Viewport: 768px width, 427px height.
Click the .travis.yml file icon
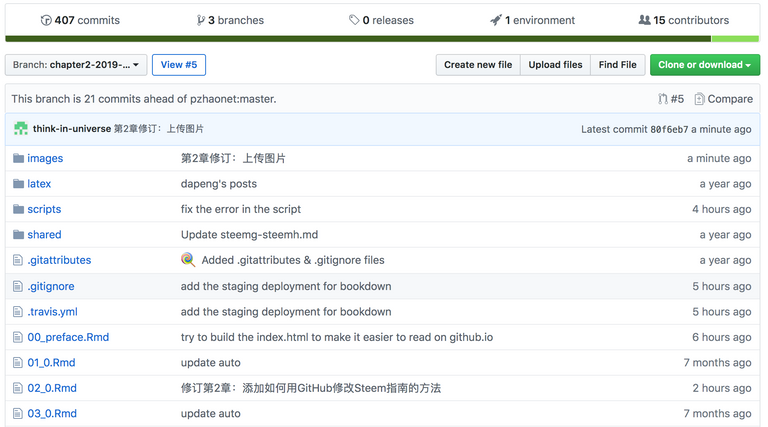click(x=18, y=311)
